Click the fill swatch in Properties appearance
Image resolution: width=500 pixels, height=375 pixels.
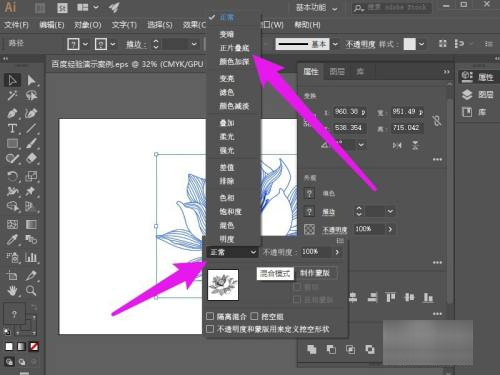point(309,193)
